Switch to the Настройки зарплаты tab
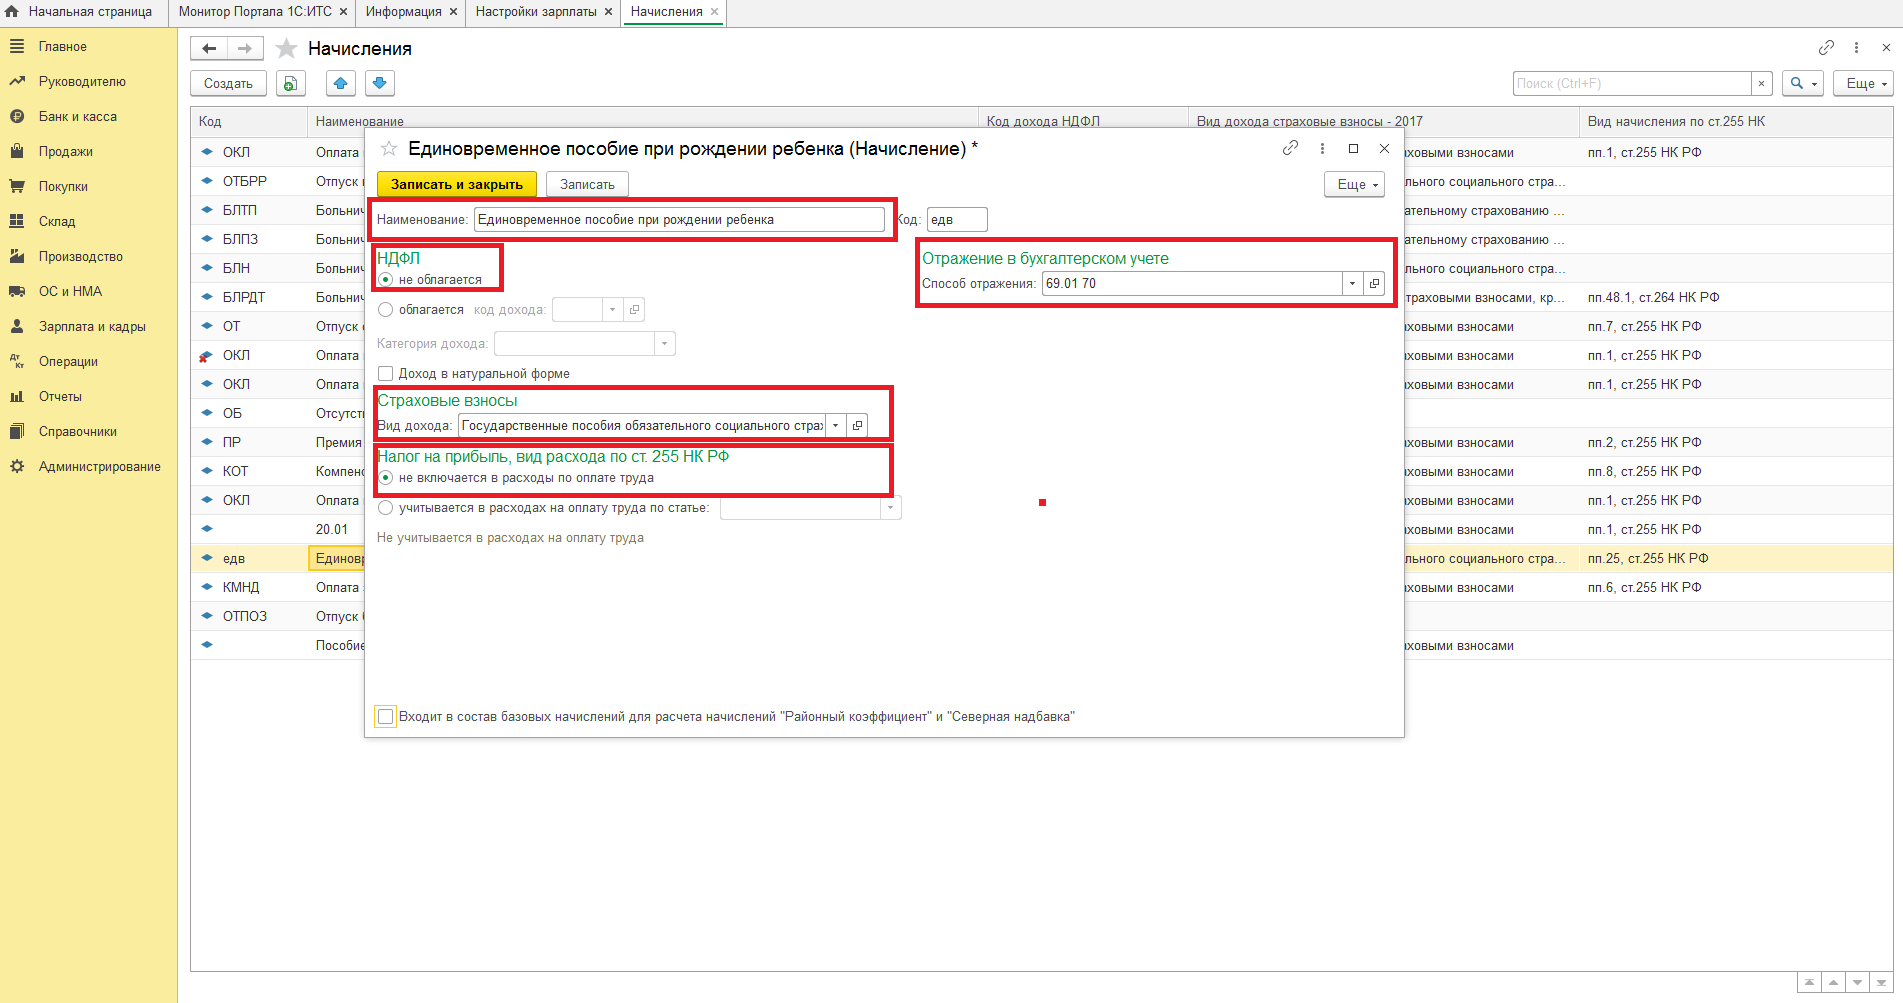 tap(536, 12)
